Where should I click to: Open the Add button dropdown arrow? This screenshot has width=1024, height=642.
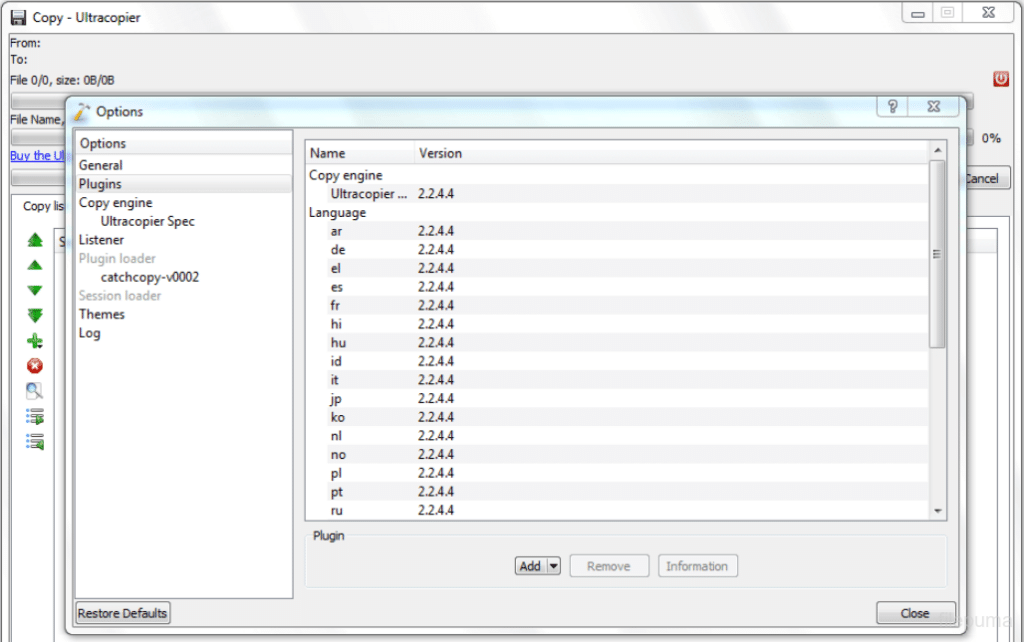coord(554,566)
